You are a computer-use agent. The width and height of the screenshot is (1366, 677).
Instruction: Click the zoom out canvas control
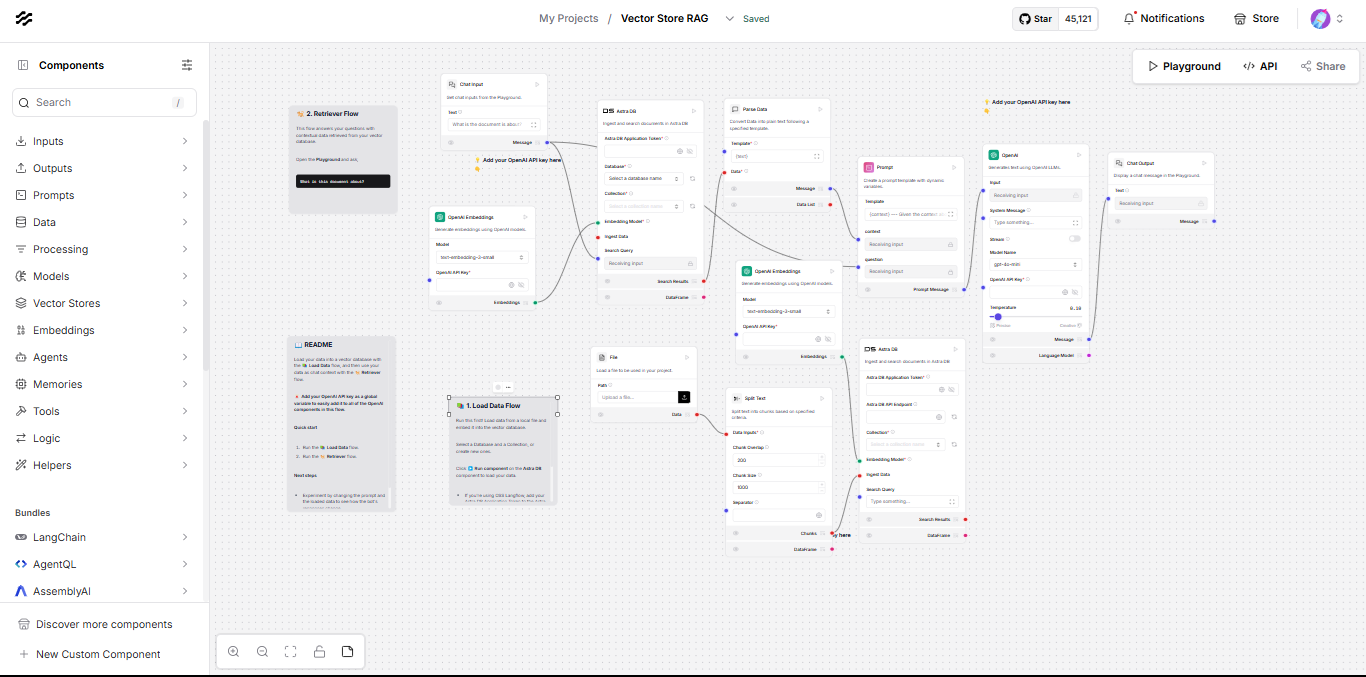click(x=262, y=651)
